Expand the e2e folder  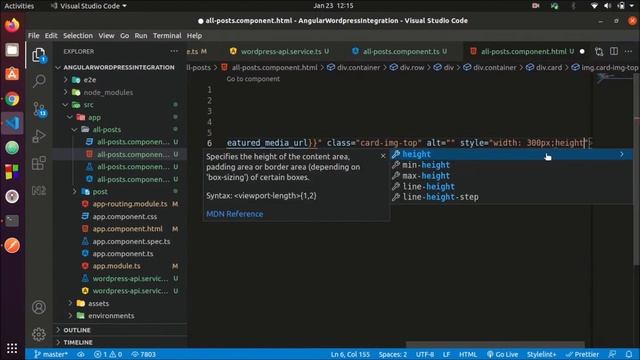point(89,80)
